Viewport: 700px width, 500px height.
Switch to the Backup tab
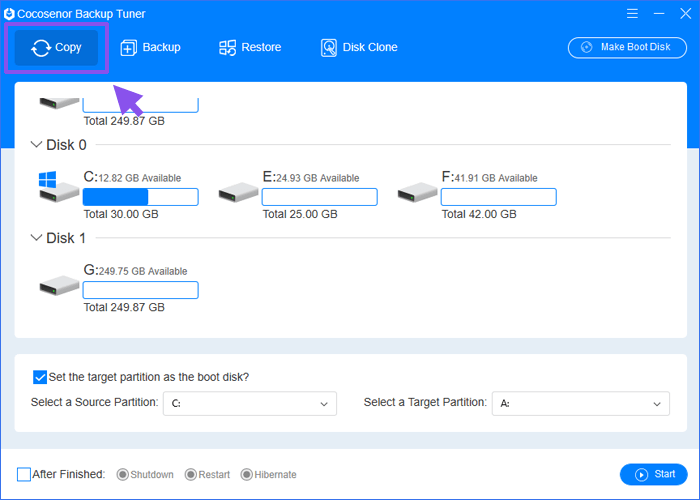(150, 47)
